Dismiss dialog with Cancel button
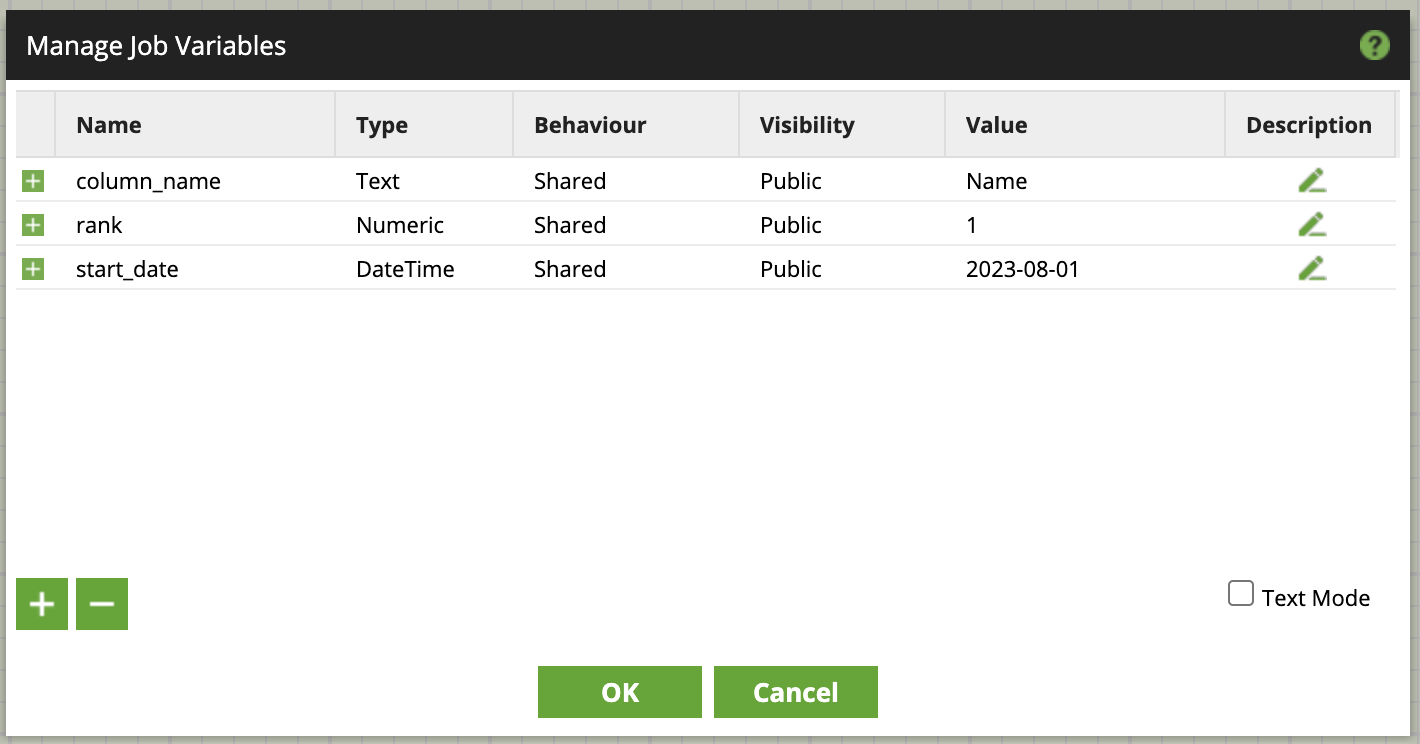The height and width of the screenshot is (744, 1420). pyautogui.click(x=796, y=692)
